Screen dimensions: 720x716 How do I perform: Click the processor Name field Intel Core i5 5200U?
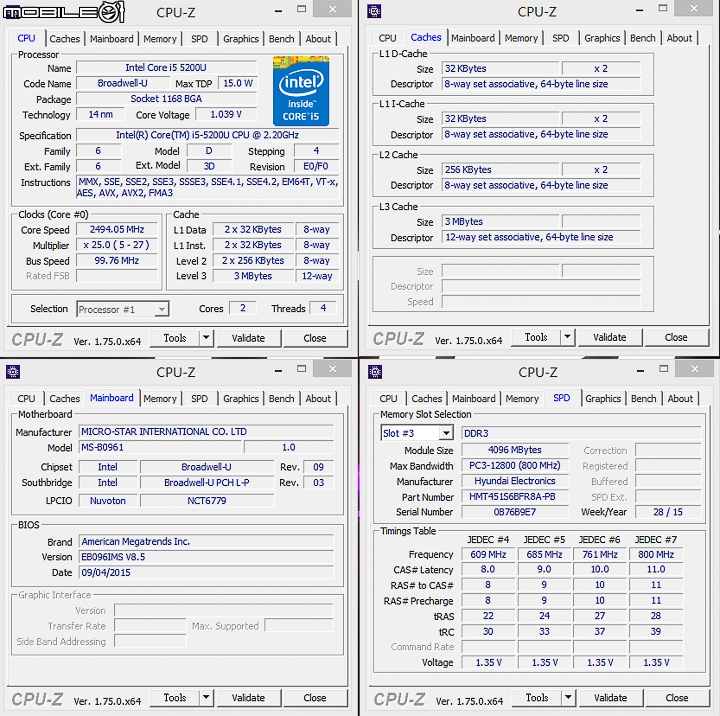(x=166, y=68)
